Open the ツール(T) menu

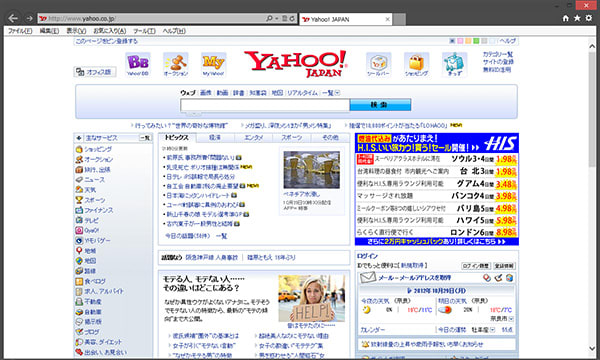pyautogui.click(x=144, y=31)
